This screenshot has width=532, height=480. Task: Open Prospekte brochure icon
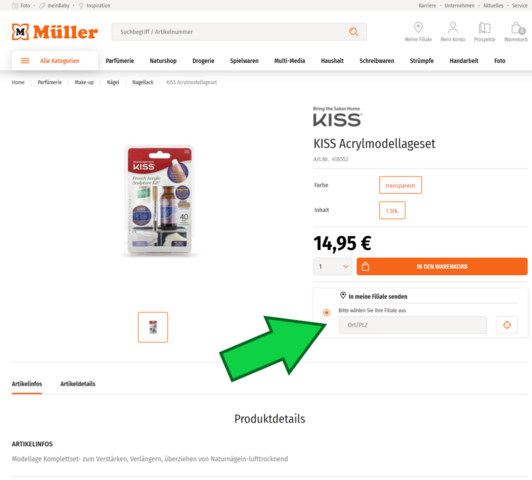click(x=484, y=28)
